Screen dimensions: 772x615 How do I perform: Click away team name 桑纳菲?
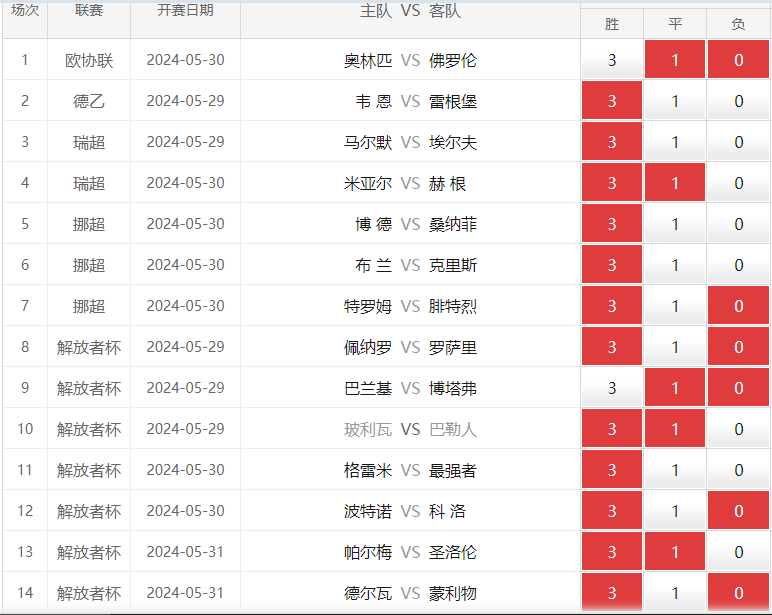click(452, 225)
